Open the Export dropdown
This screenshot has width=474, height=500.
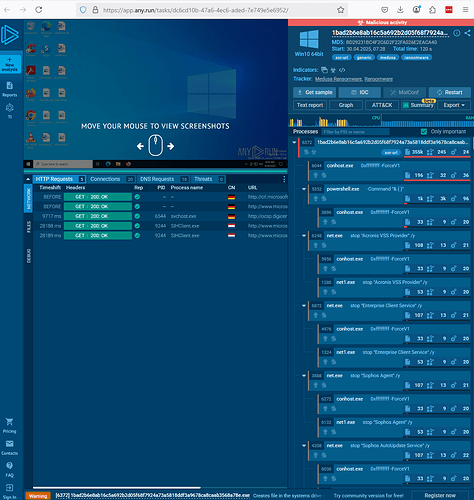[454, 105]
